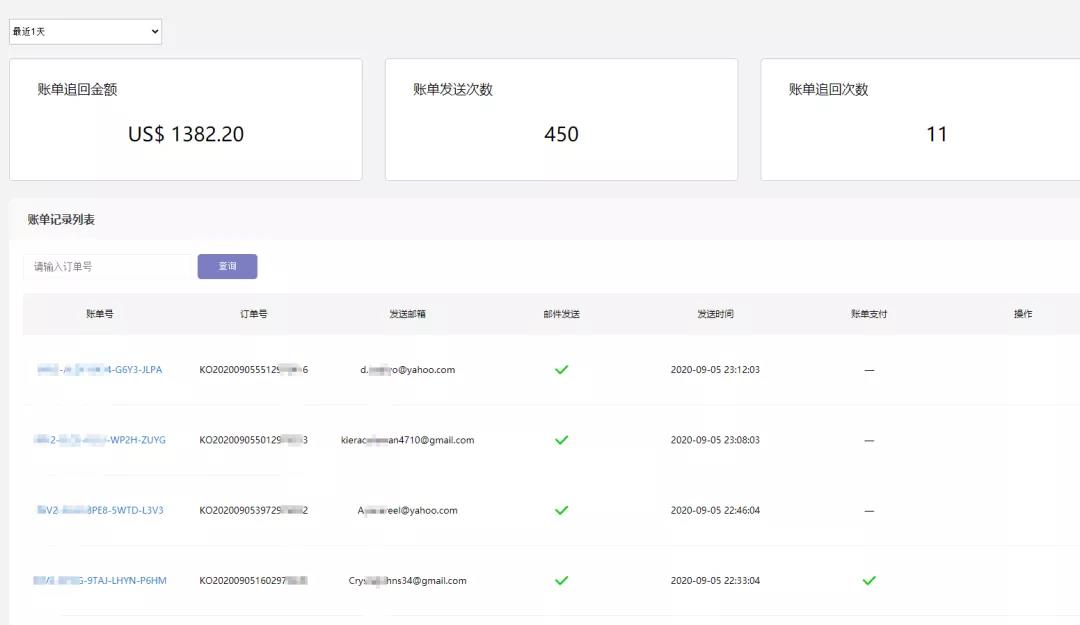Click the 账单支付 column header
Screen dimensions: 1080x625
point(869,314)
